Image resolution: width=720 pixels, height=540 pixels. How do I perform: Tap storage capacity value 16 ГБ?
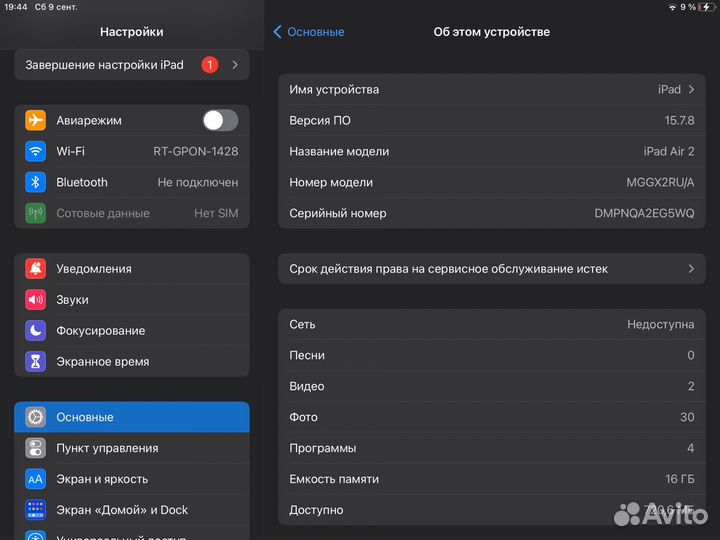(680, 479)
